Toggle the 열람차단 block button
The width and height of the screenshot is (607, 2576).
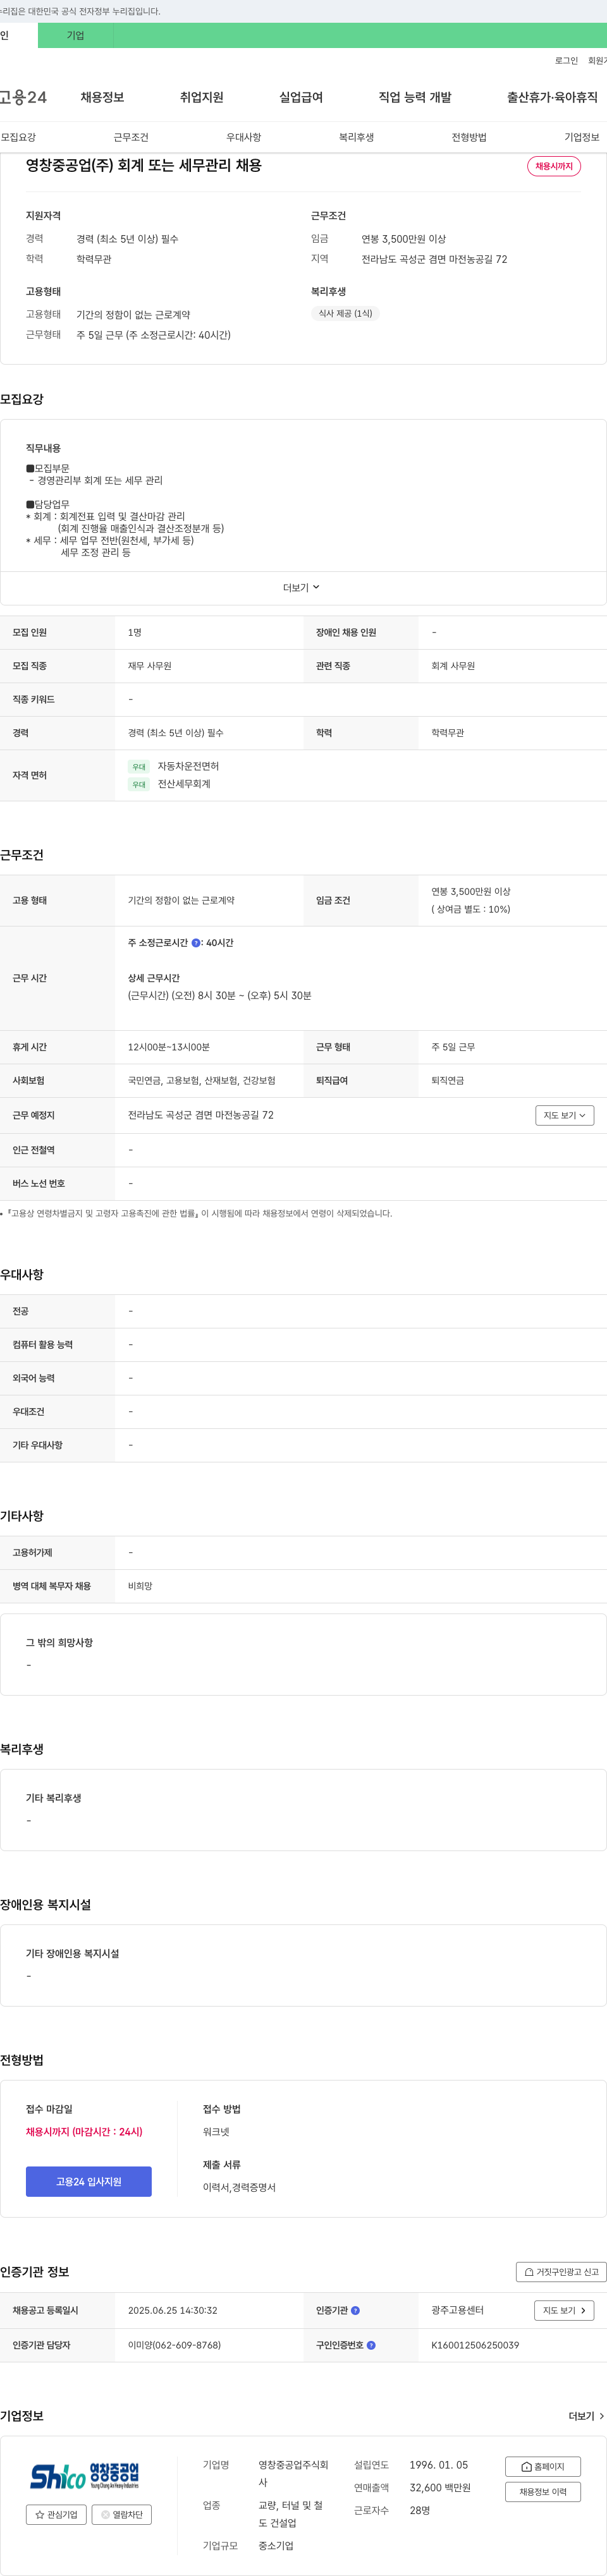122,2514
